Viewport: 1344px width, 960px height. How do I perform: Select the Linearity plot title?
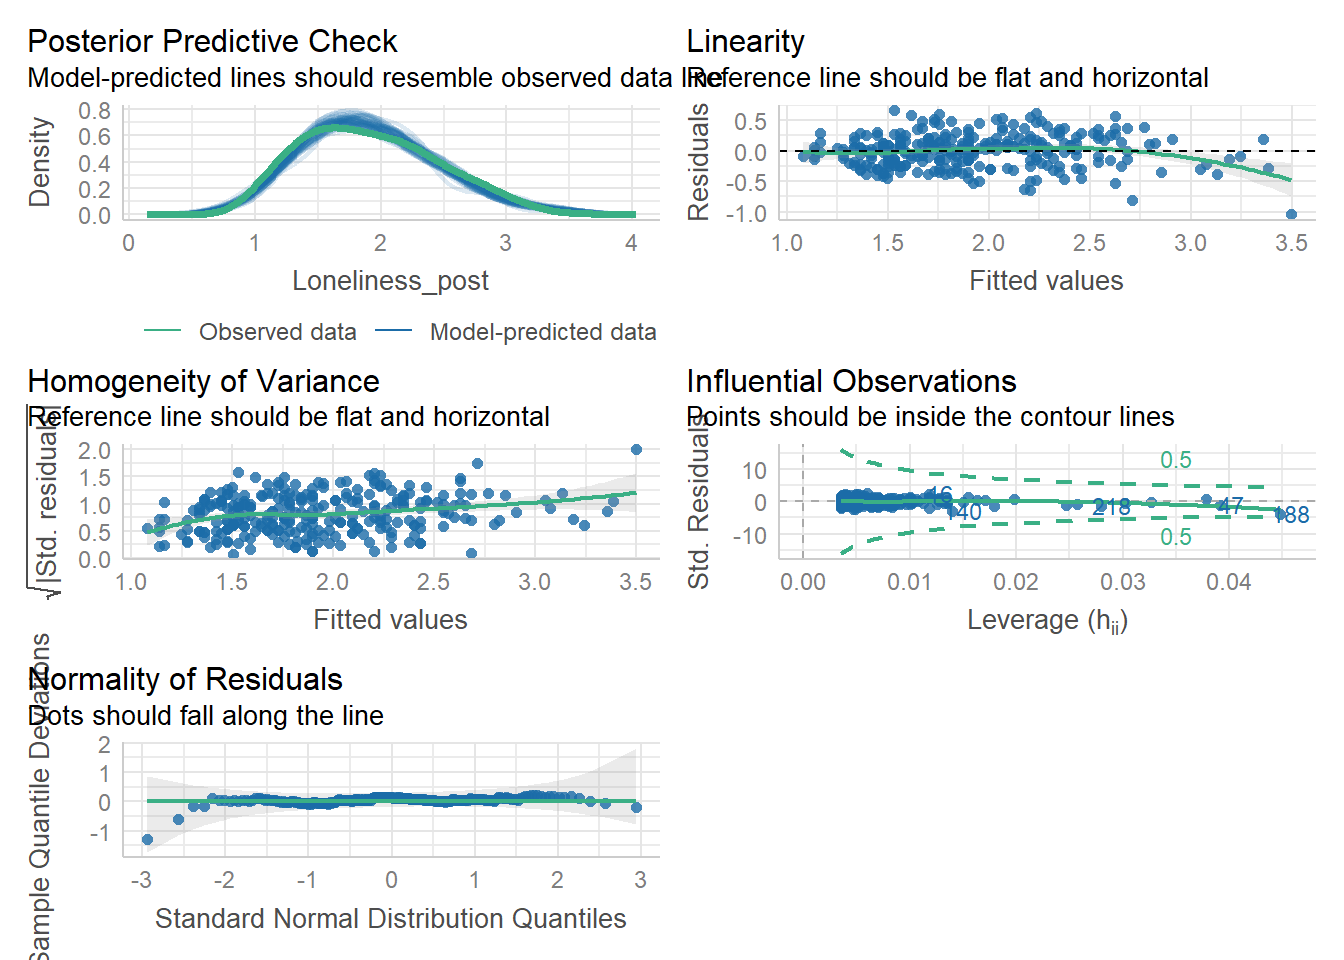(745, 41)
